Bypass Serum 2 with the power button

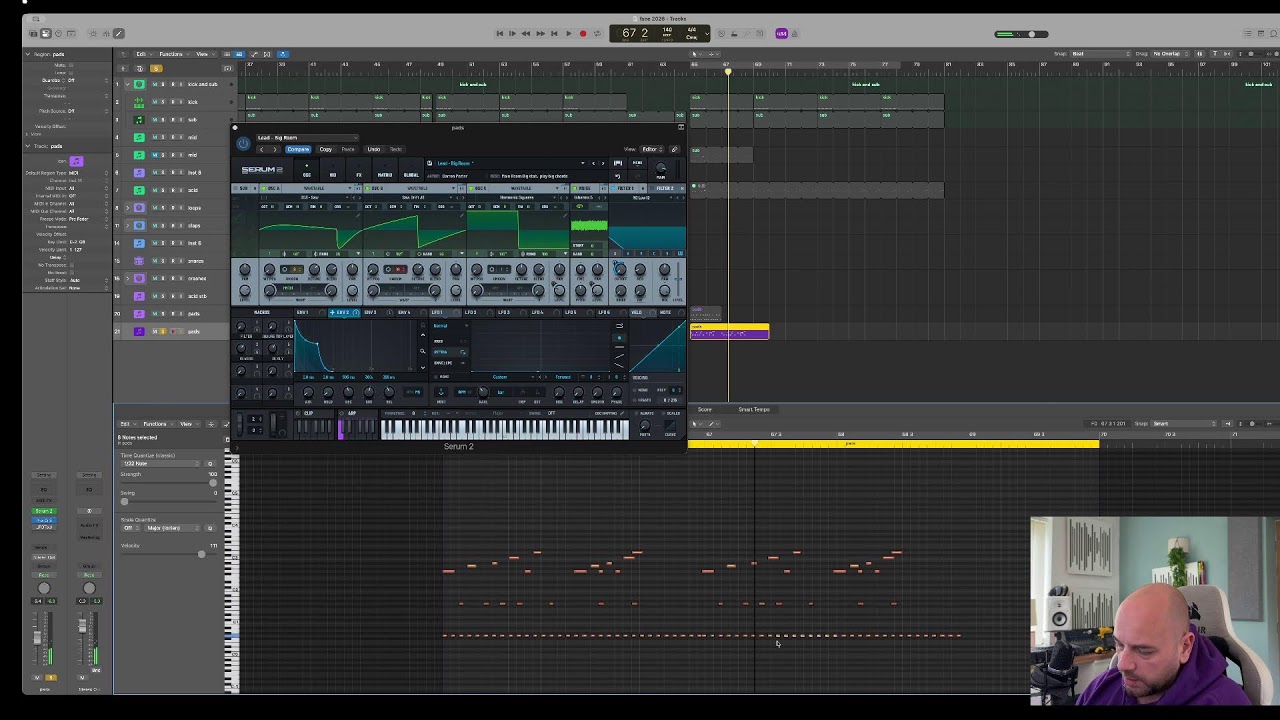coord(243,144)
